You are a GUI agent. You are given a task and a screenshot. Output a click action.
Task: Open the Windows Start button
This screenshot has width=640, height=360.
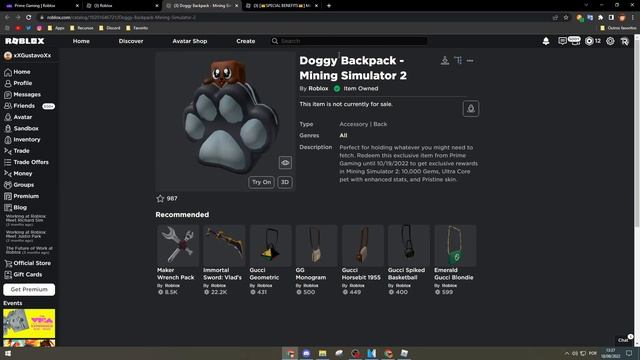pos(7,353)
